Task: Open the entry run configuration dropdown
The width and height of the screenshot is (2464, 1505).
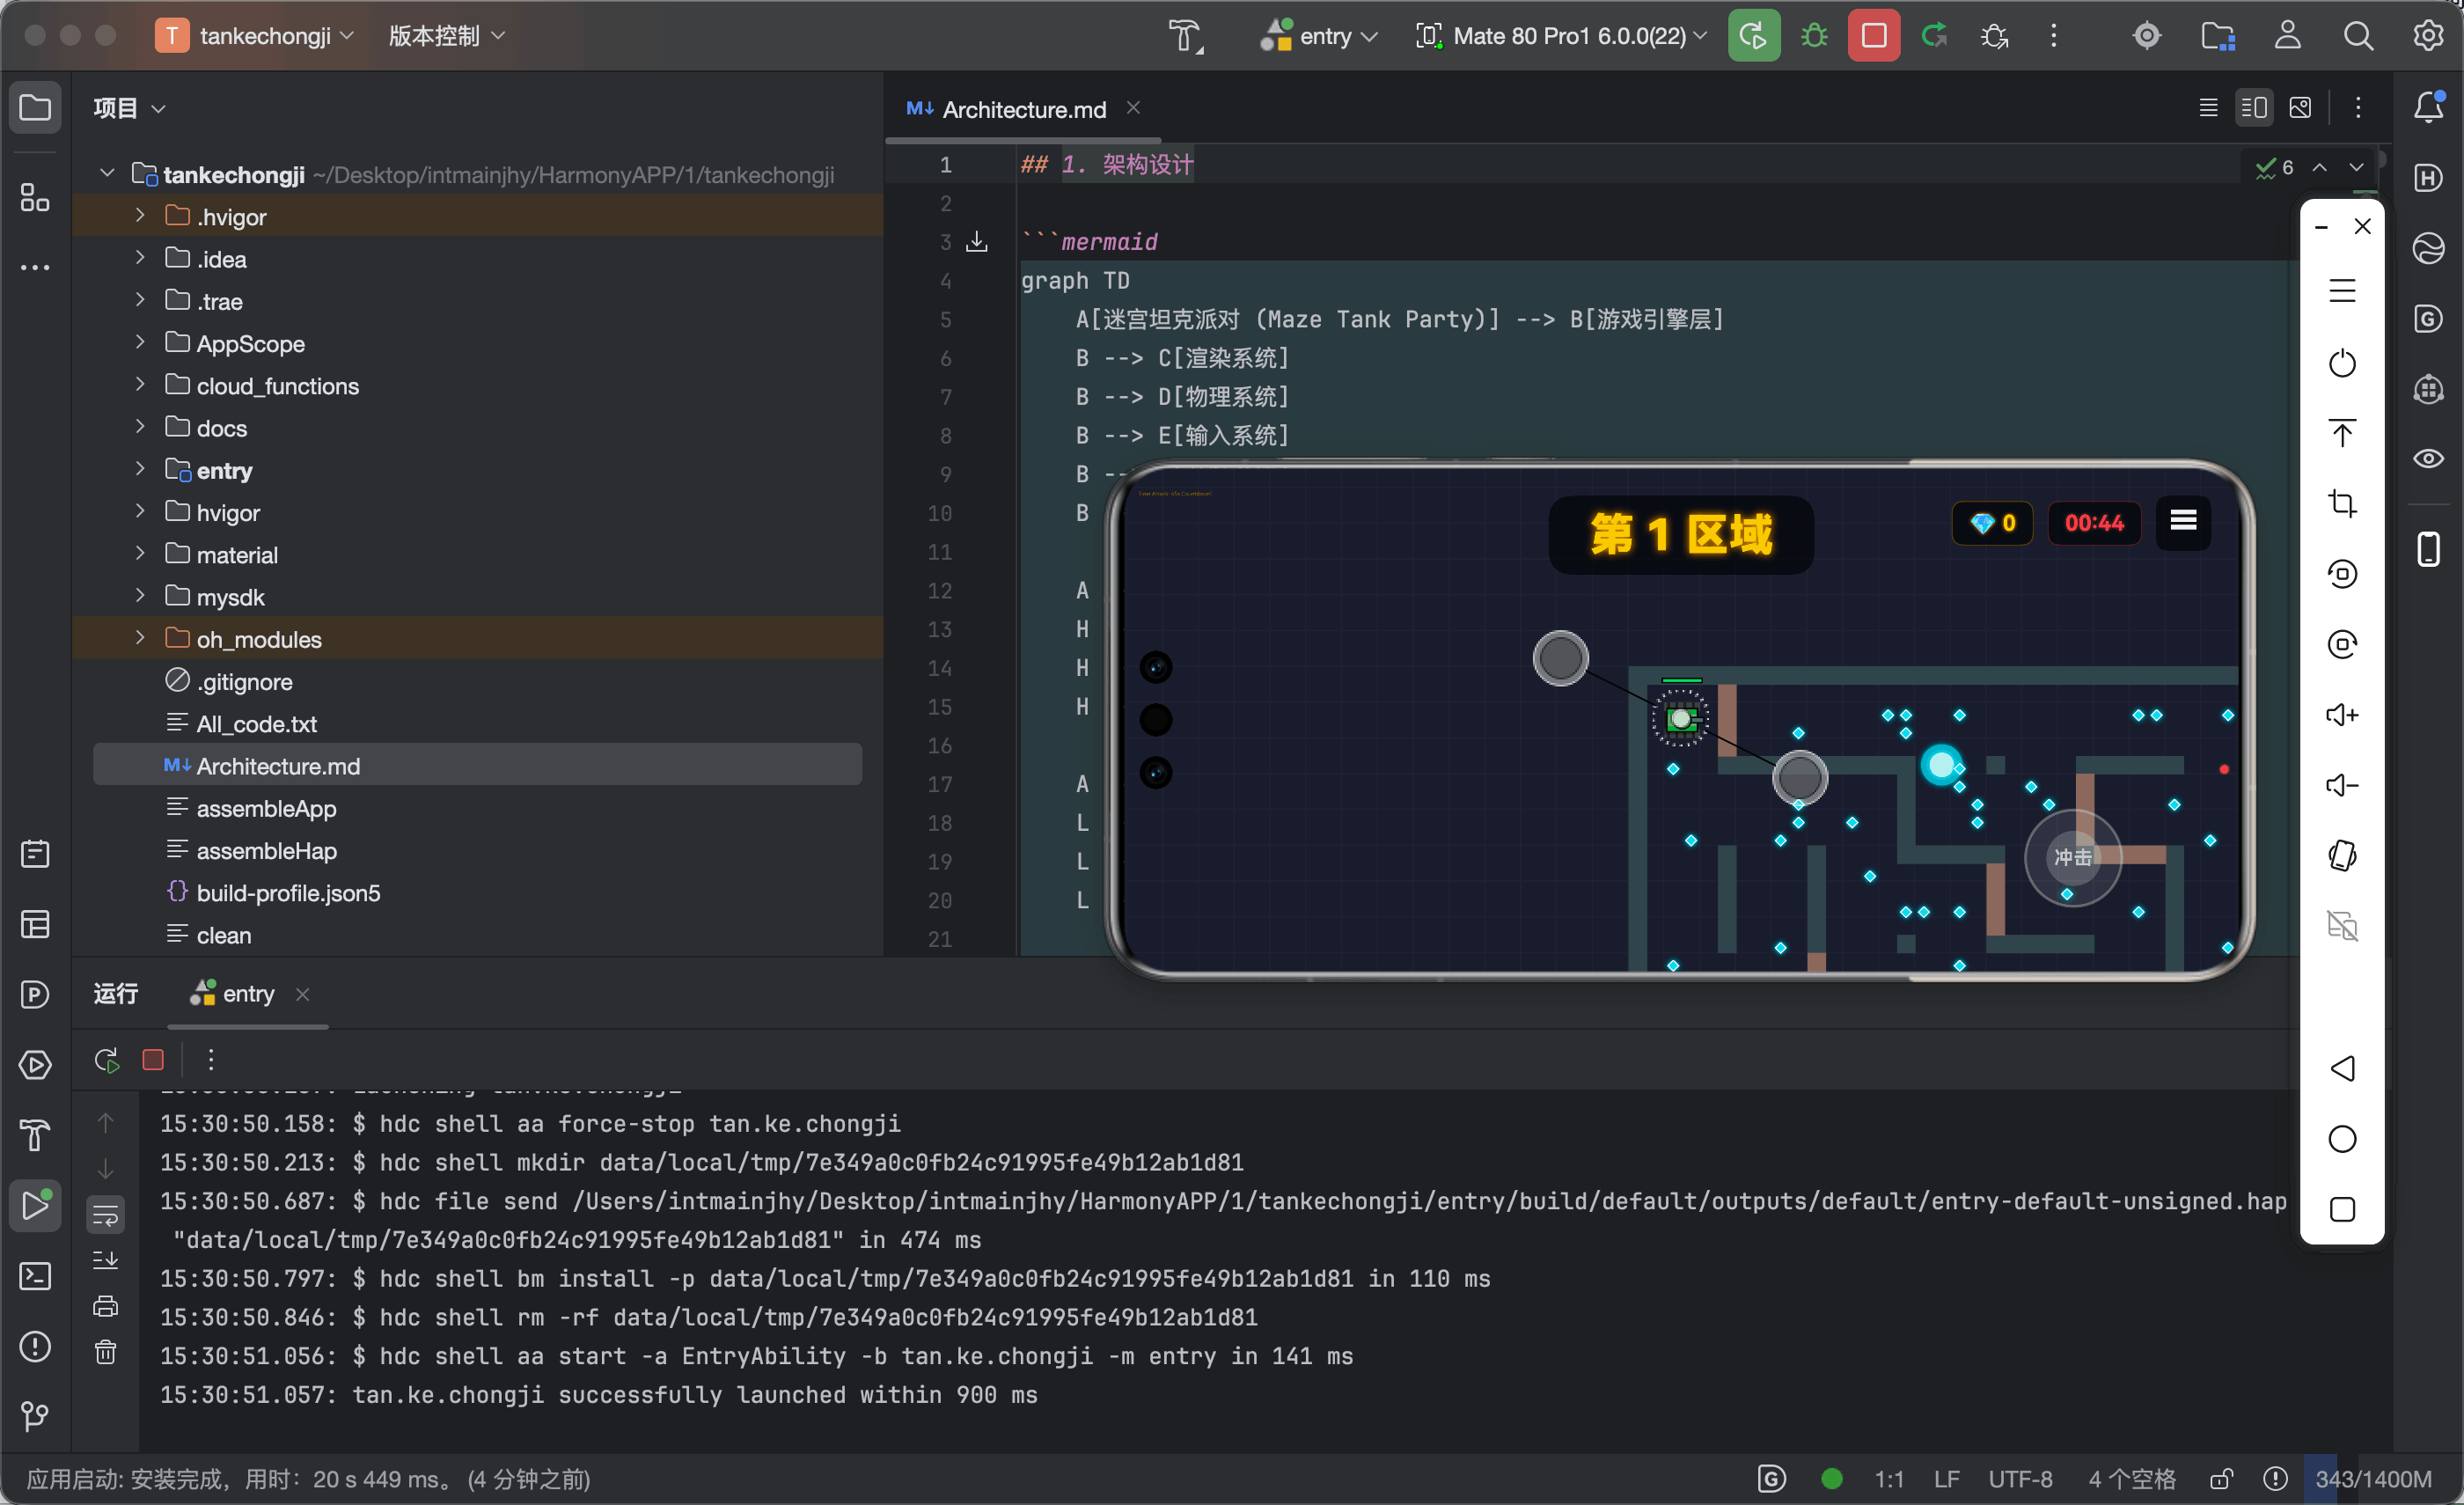Action: click(1320, 36)
